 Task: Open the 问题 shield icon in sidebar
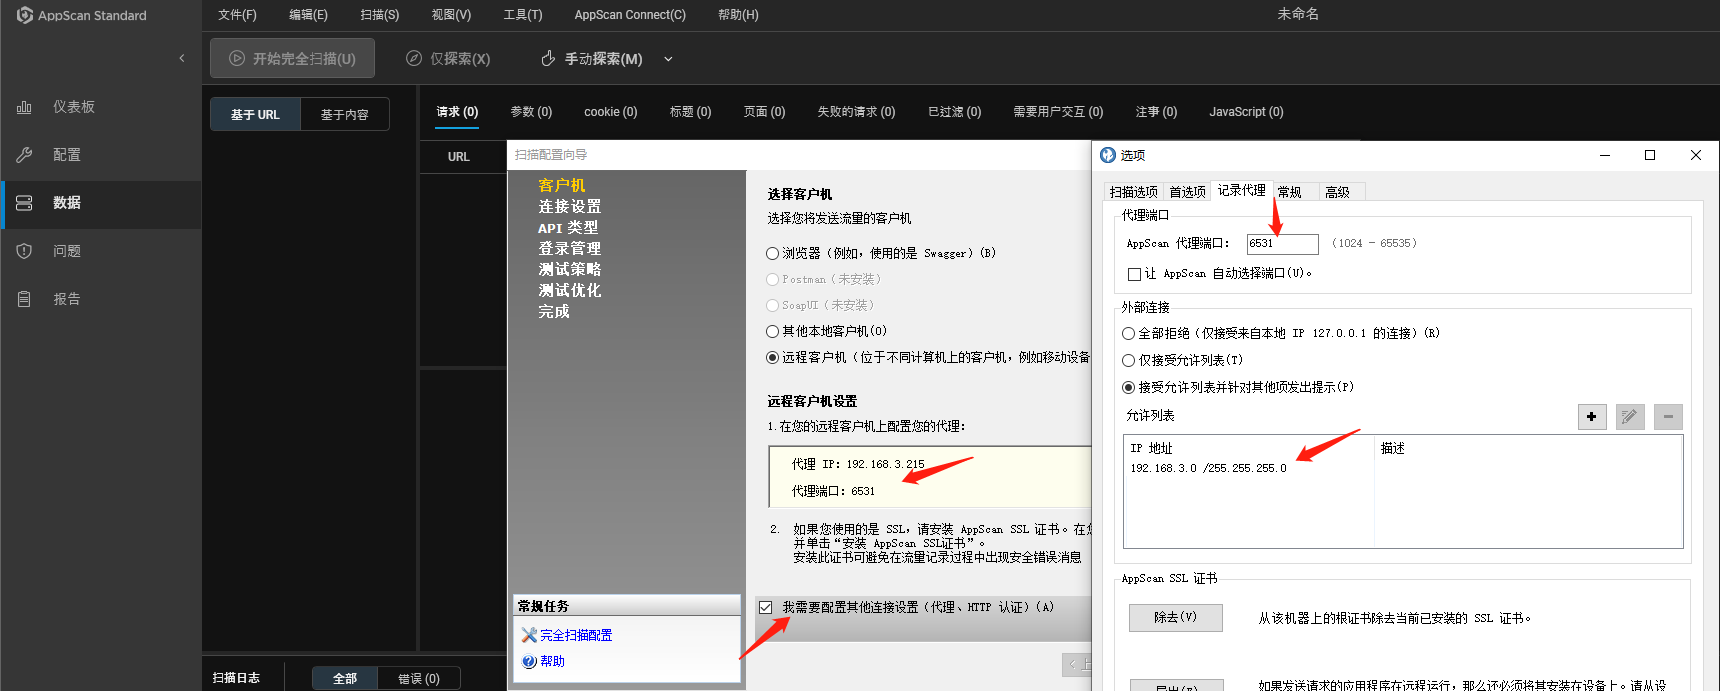click(x=24, y=251)
